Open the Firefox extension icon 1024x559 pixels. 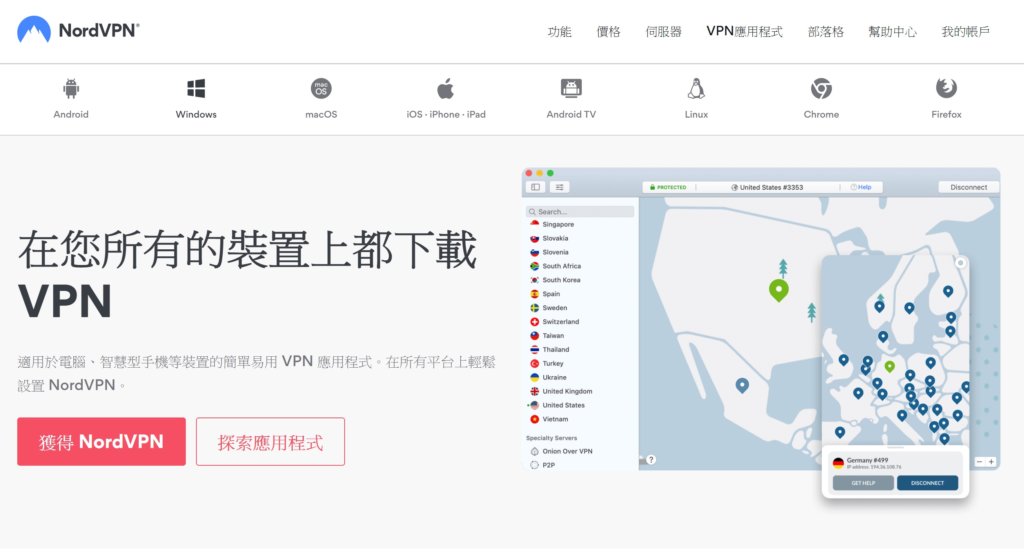(946, 88)
